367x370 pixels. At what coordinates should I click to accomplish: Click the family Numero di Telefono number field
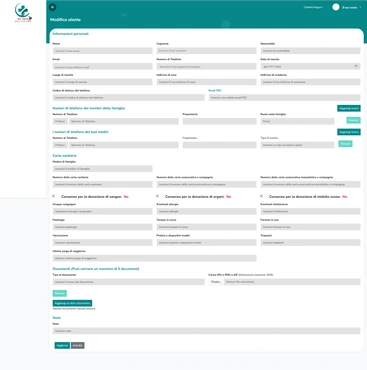pos(124,121)
